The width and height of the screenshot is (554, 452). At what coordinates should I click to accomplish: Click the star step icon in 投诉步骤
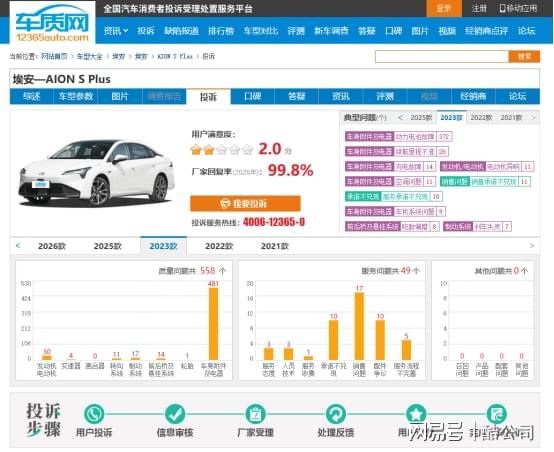(x=416, y=414)
